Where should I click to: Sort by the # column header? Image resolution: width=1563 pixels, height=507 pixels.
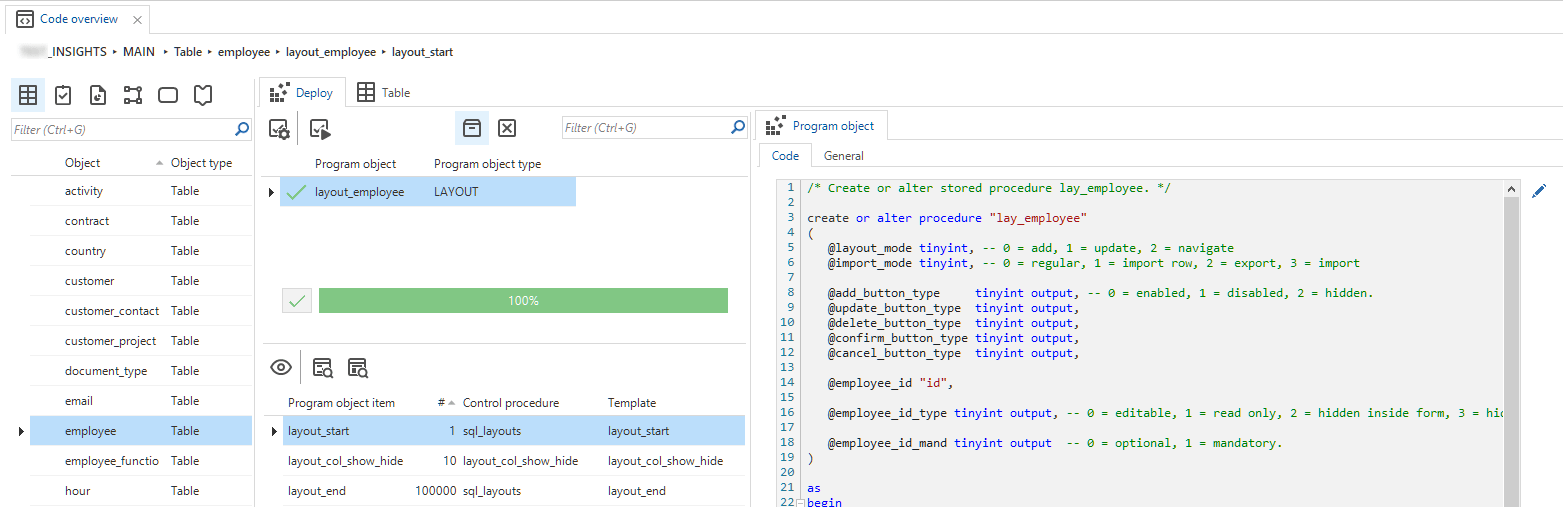pyautogui.click(x=441, y=403)
